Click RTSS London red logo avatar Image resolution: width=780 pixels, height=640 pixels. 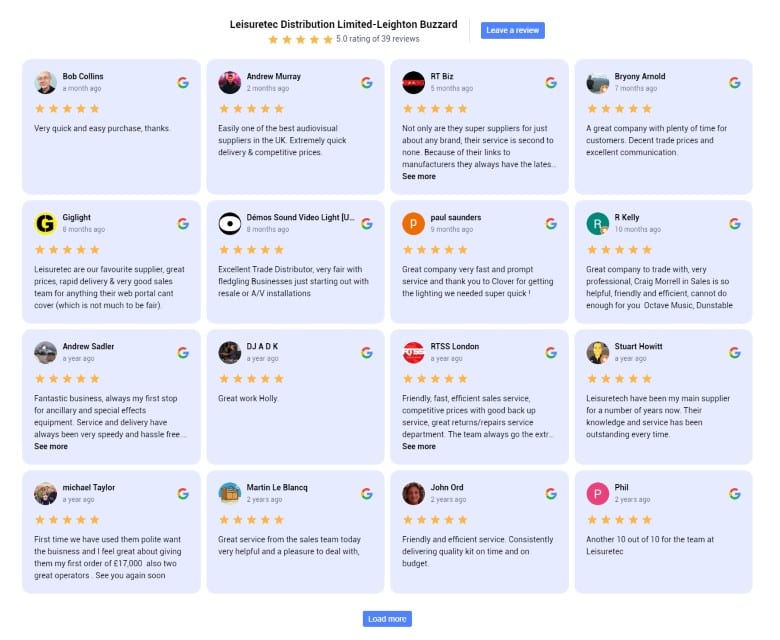(413, 352)
